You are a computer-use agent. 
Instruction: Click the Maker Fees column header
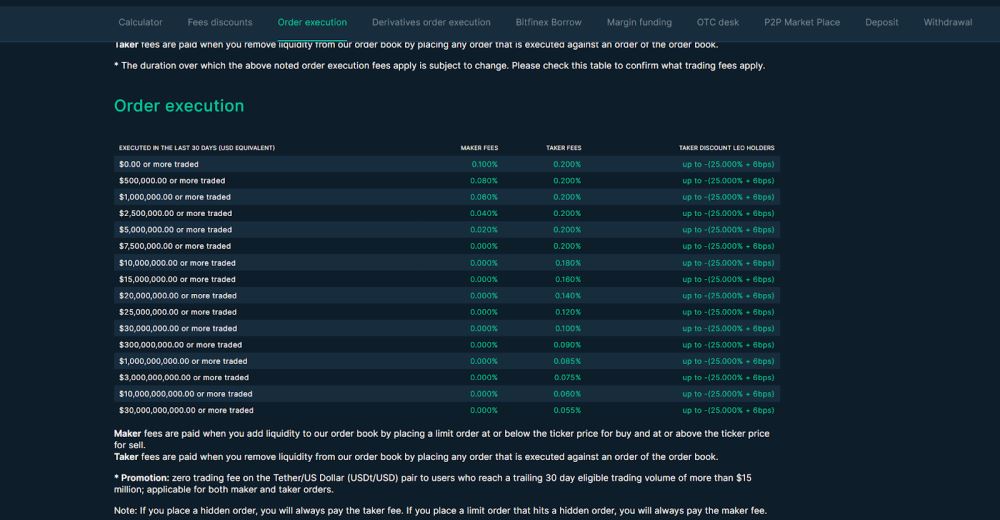pyautogui.click(x=480, y=148)
